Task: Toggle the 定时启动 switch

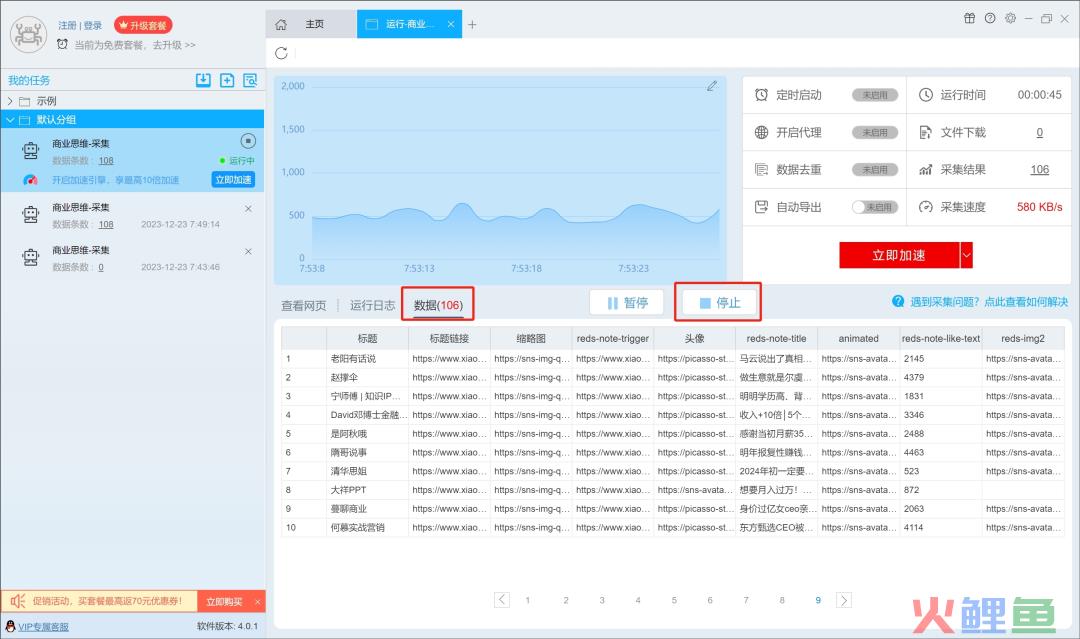Action: coord(875,95)
